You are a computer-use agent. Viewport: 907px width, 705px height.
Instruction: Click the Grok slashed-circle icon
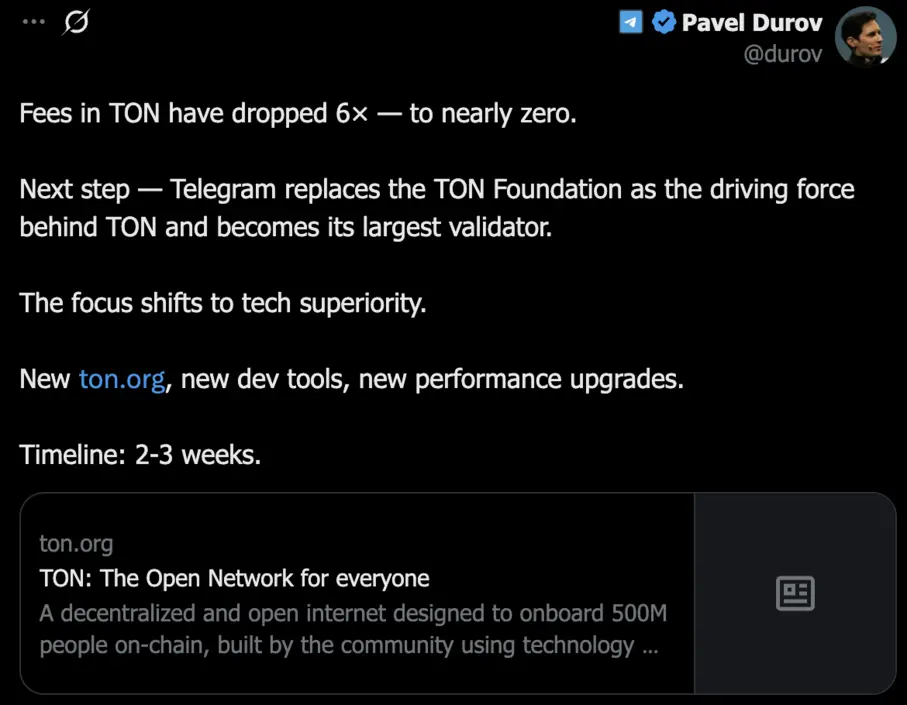[76, 23]
